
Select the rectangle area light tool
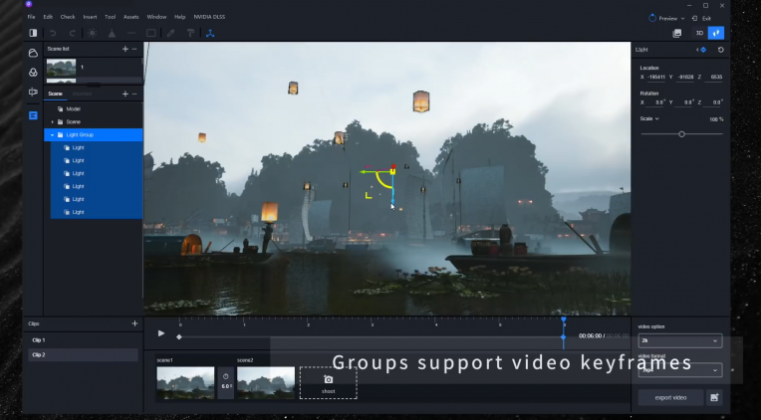tap(151, 33)
